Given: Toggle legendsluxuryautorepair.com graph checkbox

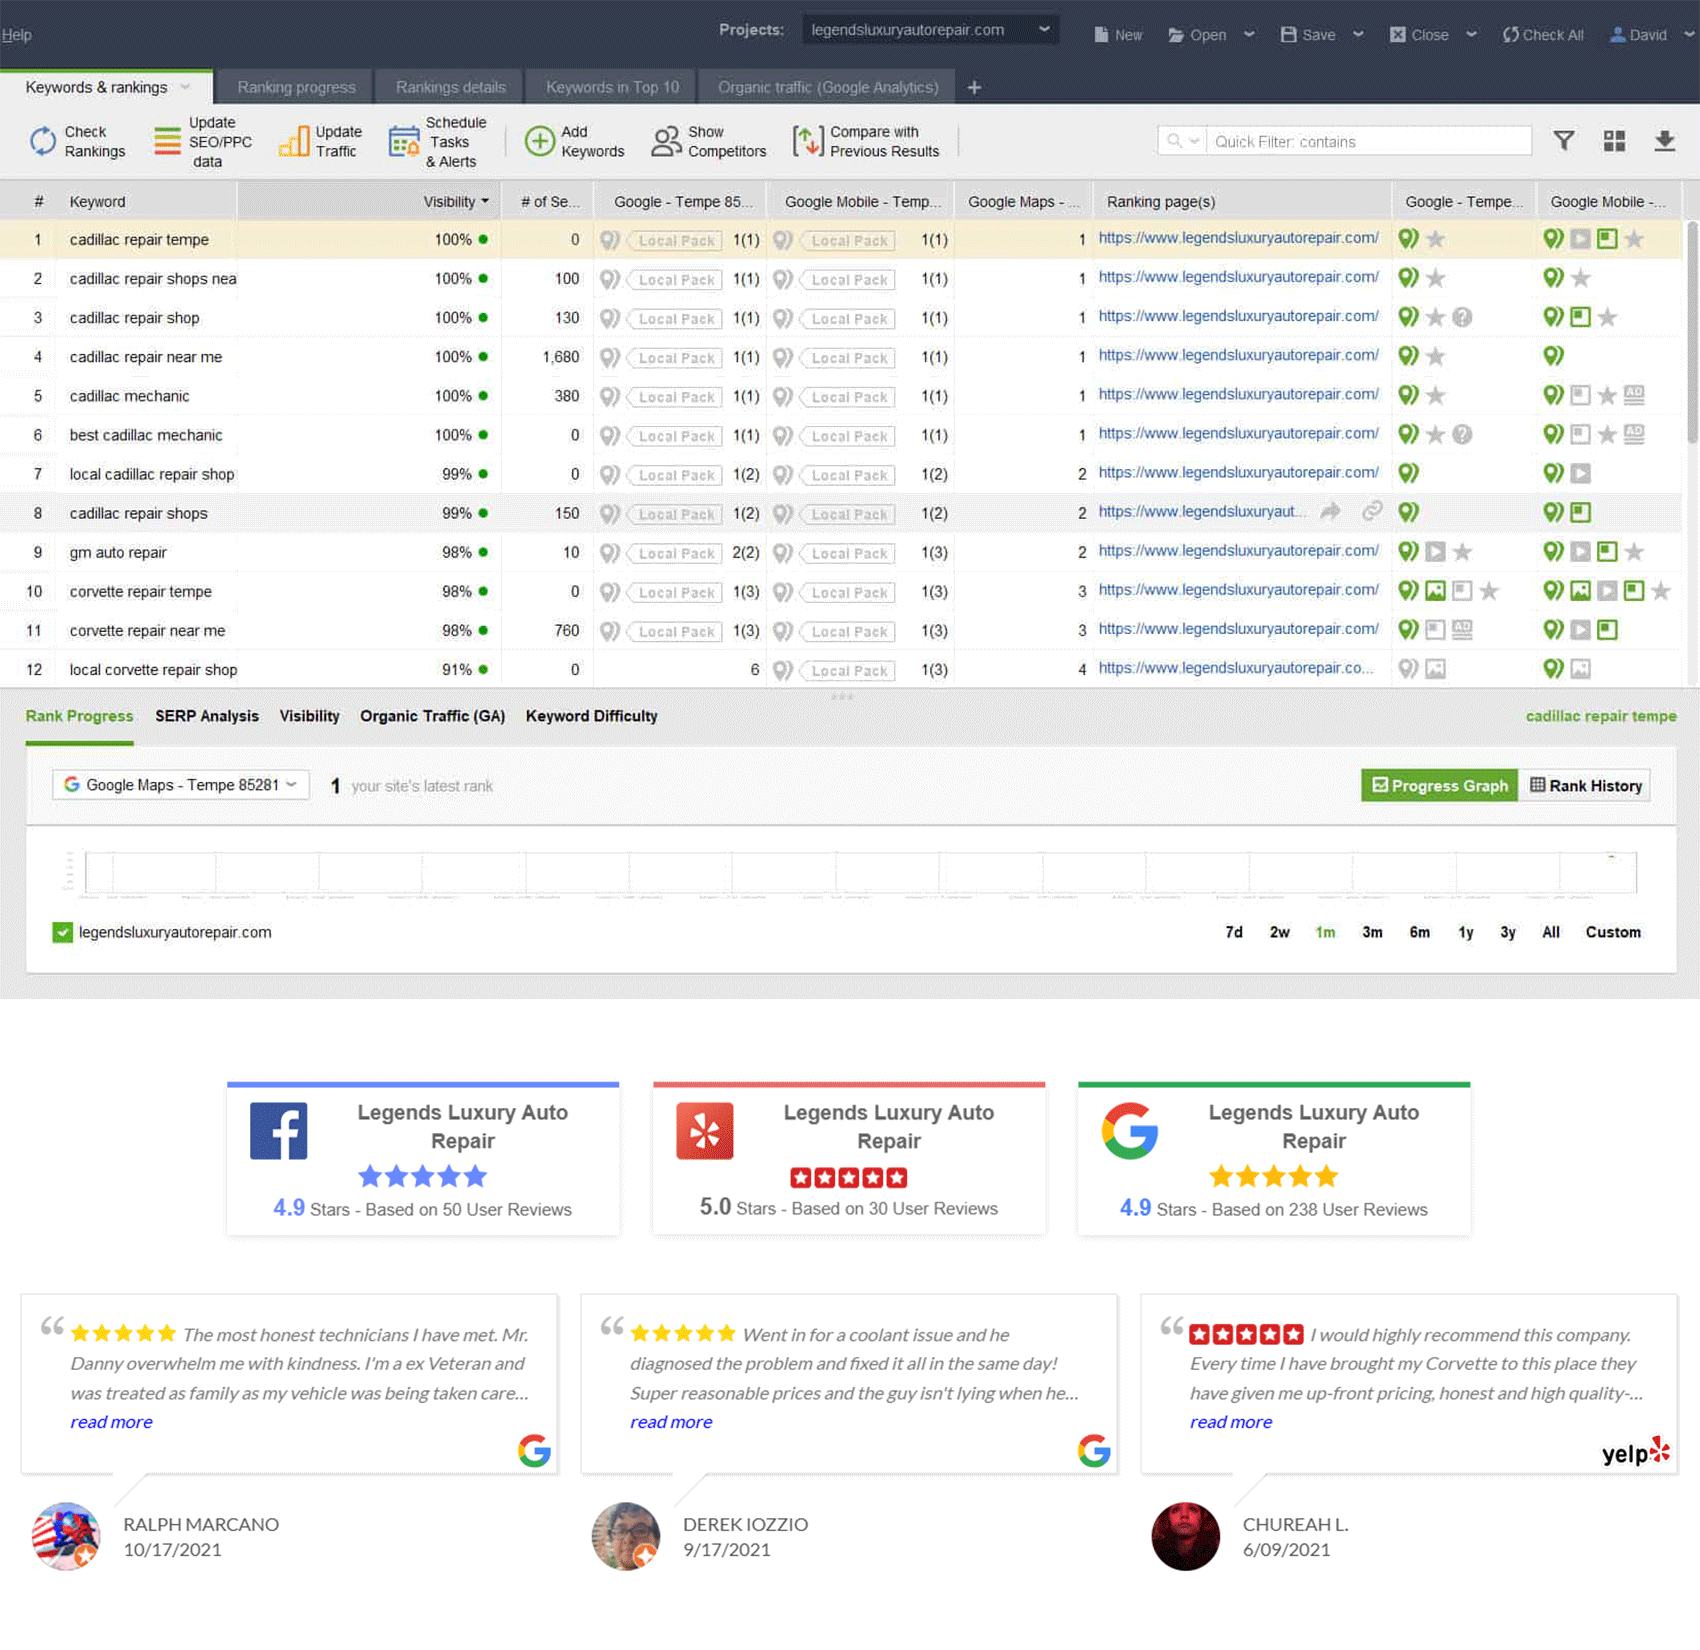Looking at the screenshot, I should [62, 932].
